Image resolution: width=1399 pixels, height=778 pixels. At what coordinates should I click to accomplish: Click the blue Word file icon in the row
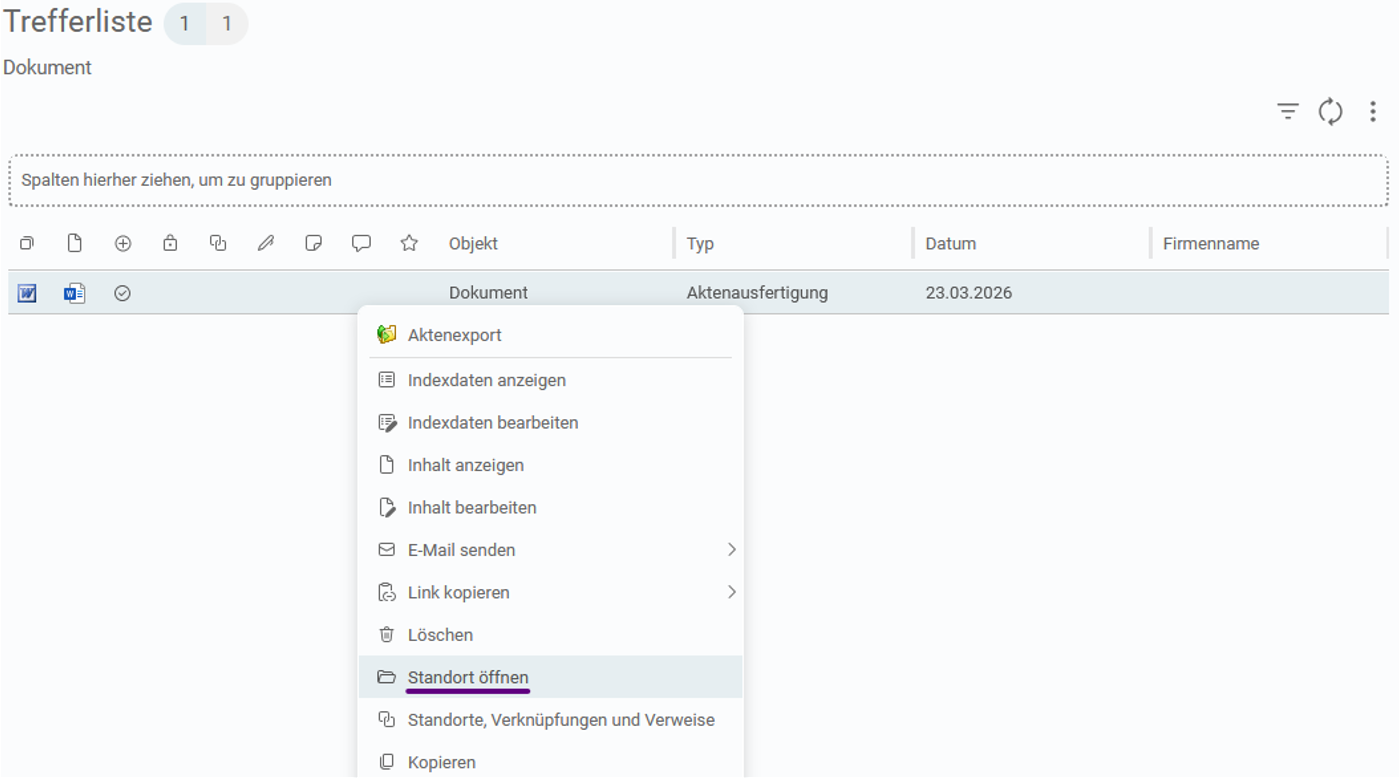point(75,293)
